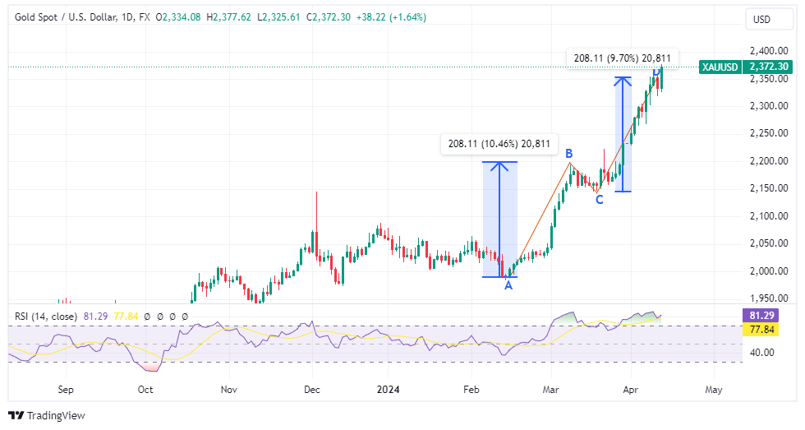Image resolution: width=805 pixels, height=430 pixels.
Task: Click the 81.29 value in RSI legend
Action: coord(95,317)
